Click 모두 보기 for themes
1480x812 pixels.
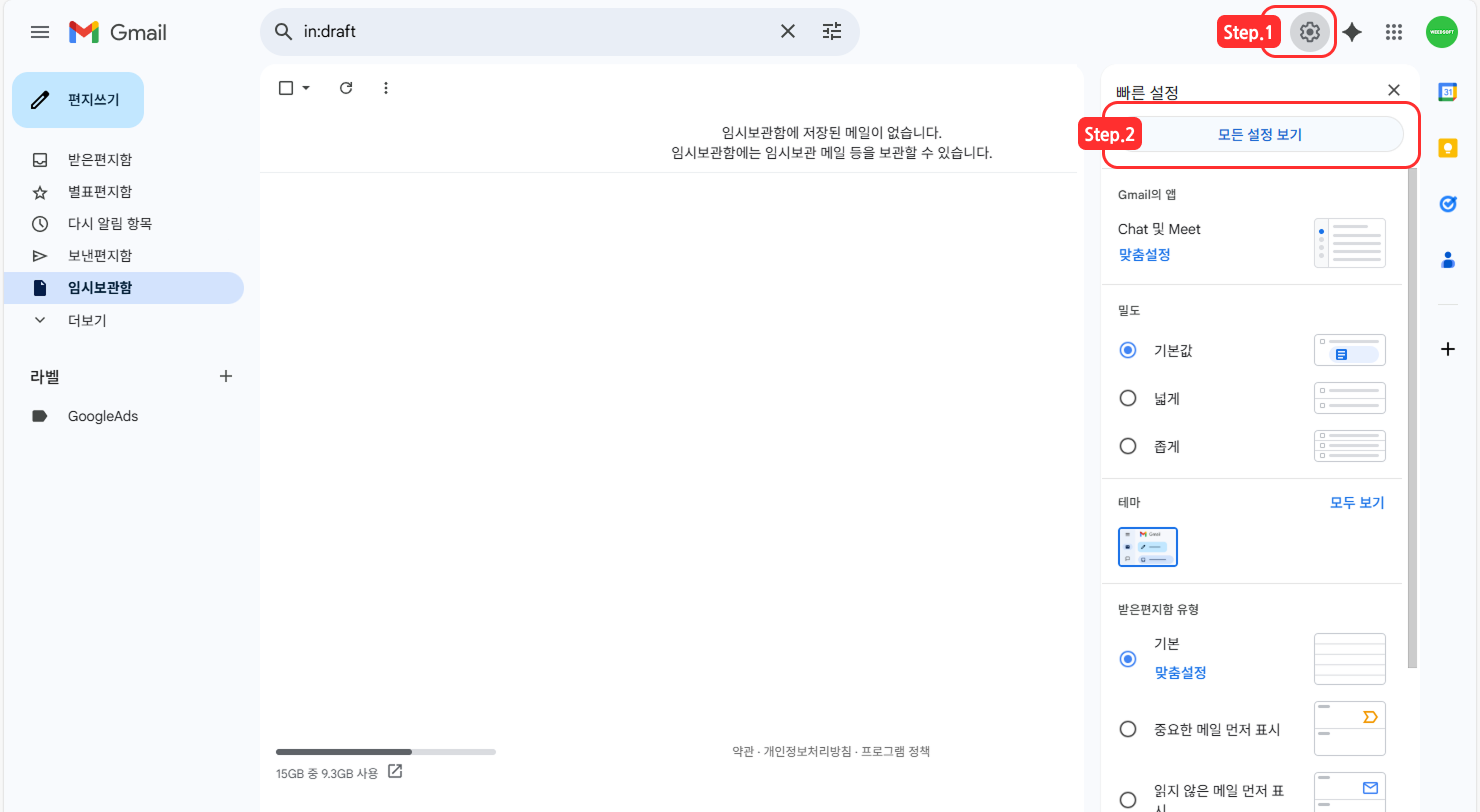pos(1357,502)
